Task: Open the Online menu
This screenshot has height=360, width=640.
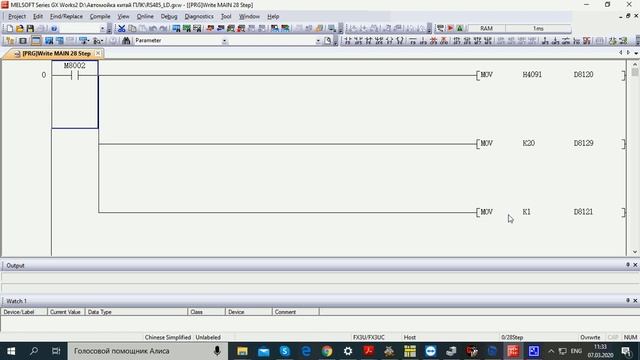Action: 145,16
